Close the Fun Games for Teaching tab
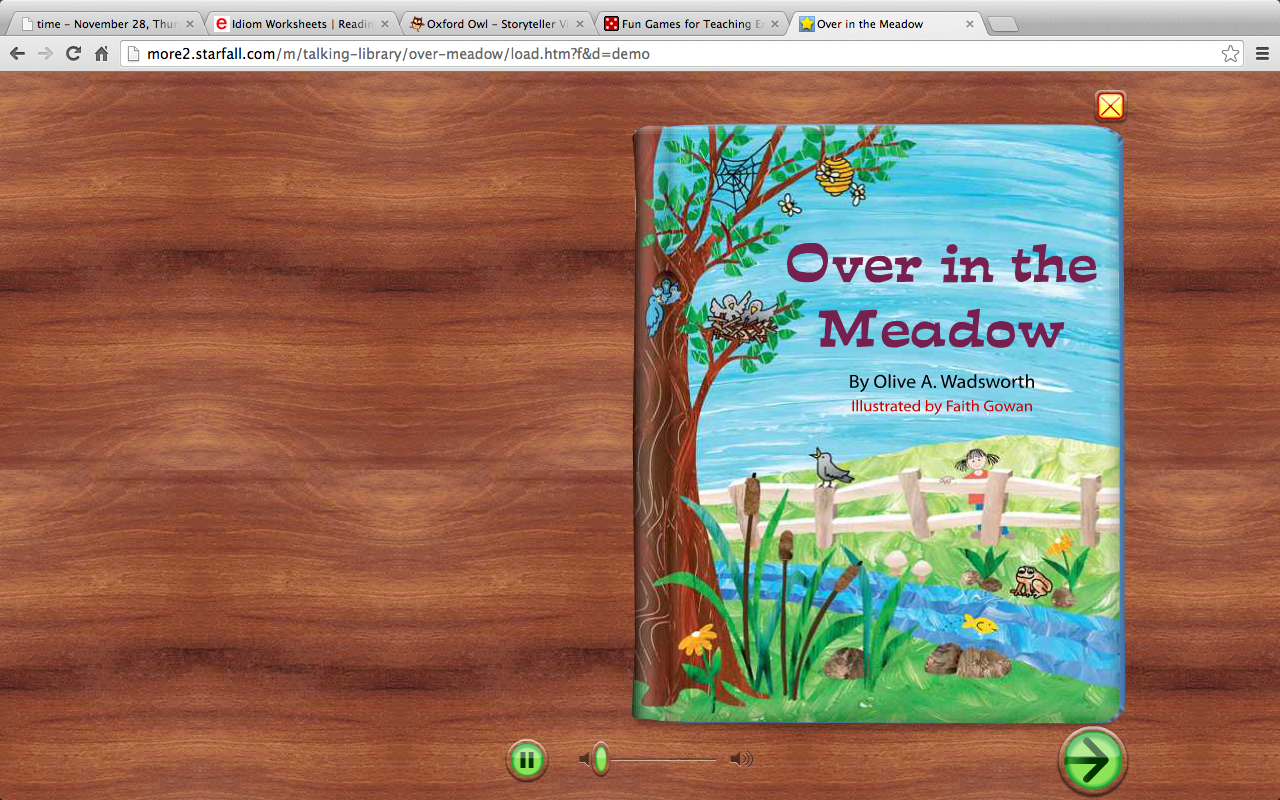 click(775, 24)
